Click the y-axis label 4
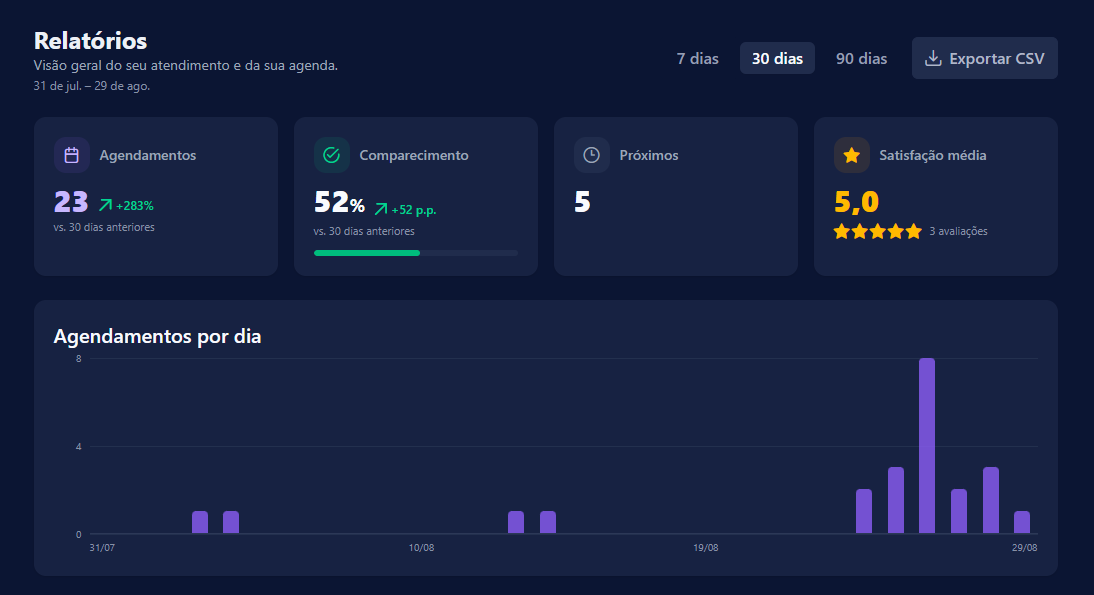 click(x=78, y=446)
